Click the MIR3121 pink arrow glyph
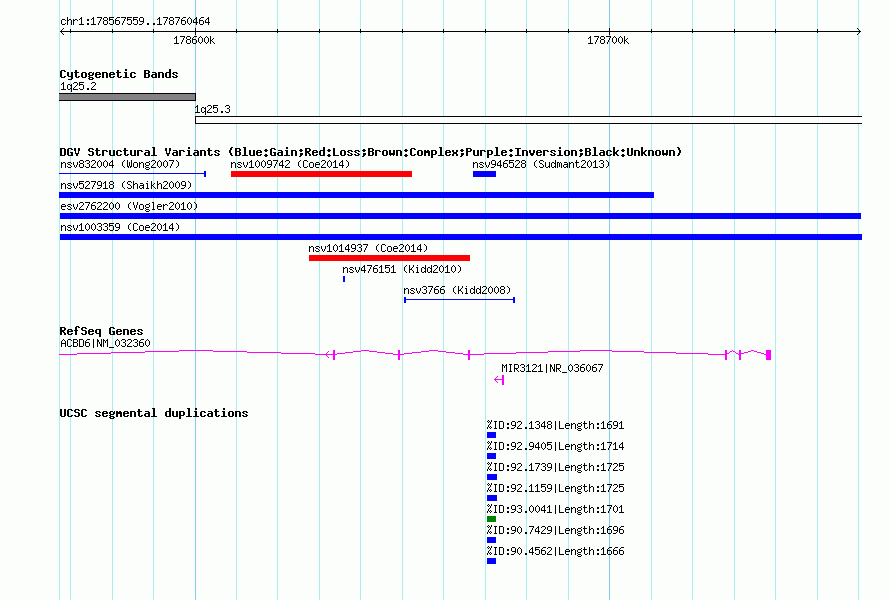890x600 pixels. (x=499, y=380)
